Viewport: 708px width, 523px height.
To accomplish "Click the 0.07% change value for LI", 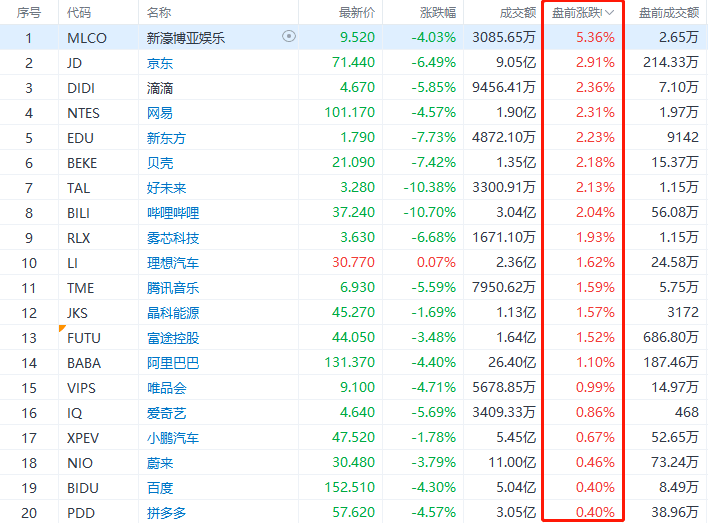I will (436, 262).
